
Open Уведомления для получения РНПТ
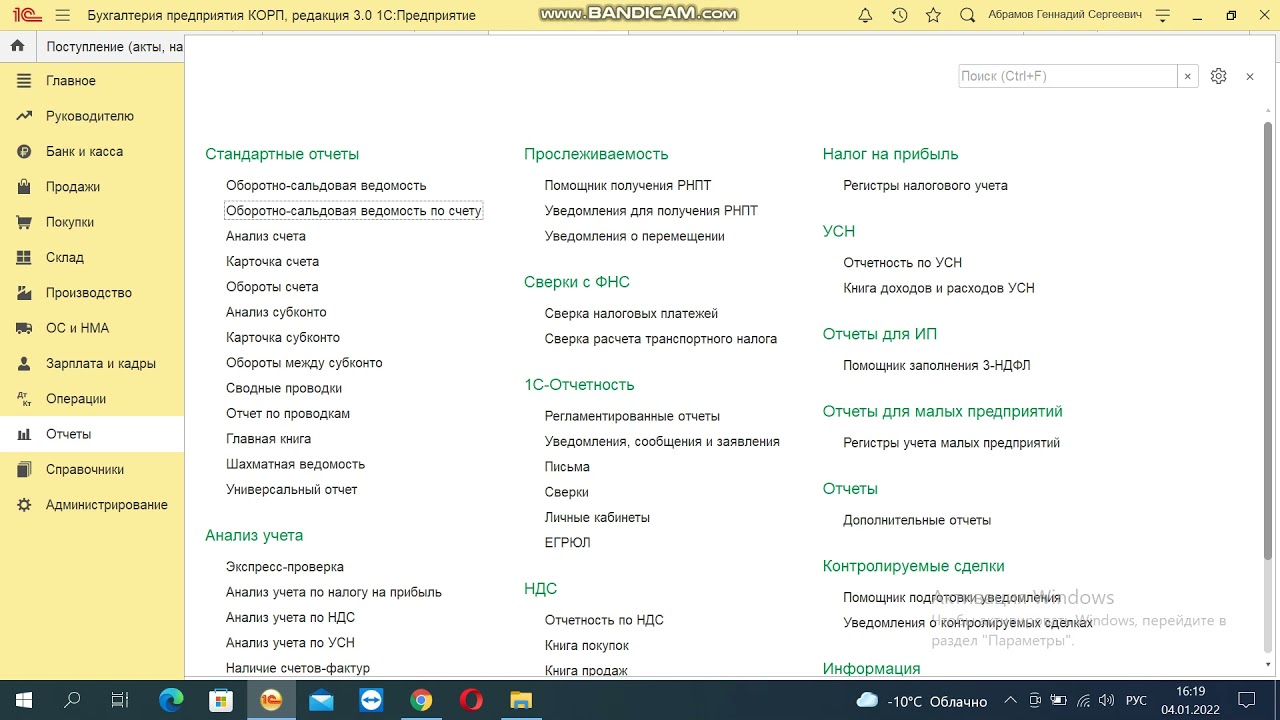(651, 211)
